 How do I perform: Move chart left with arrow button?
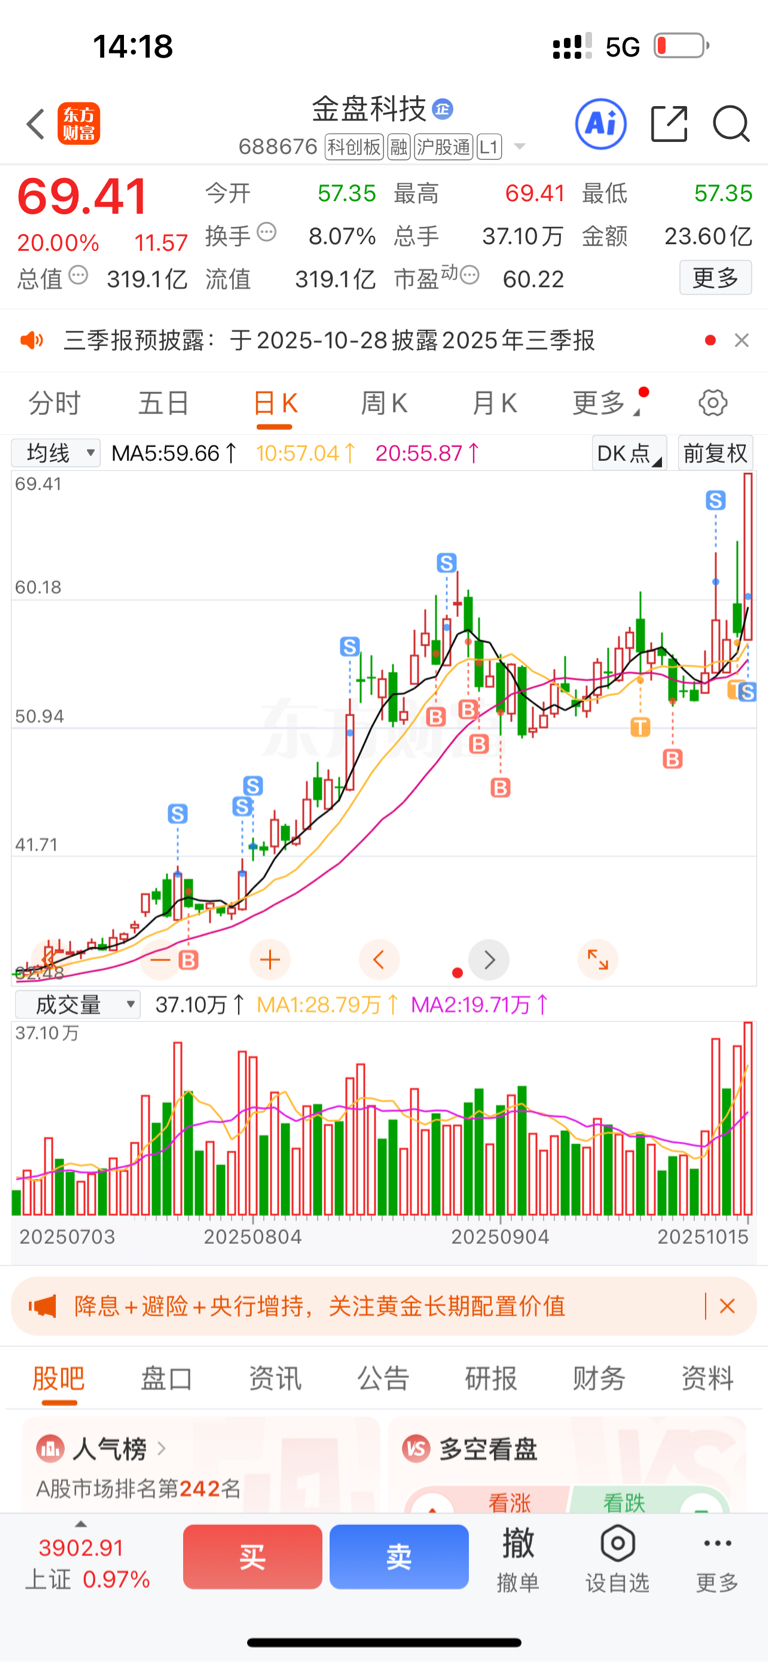[x=379, y=960]
